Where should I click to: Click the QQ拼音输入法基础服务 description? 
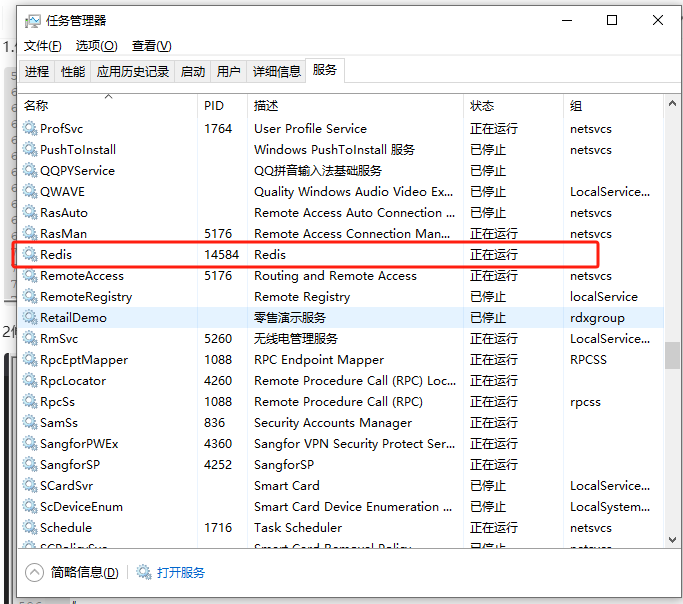tap(318, 170)
